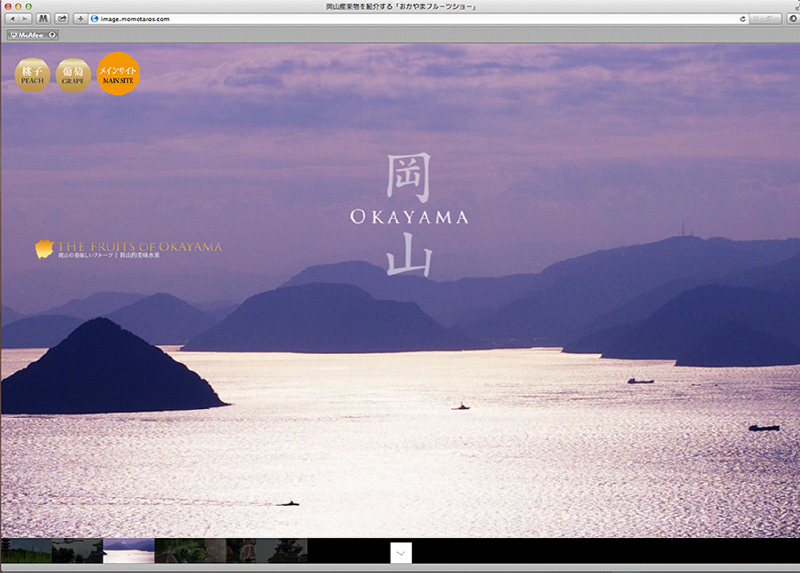Click the Reader button in address bar
Image resolution: width=800 pixels, height=573 pixels.
tap(765, 19)
